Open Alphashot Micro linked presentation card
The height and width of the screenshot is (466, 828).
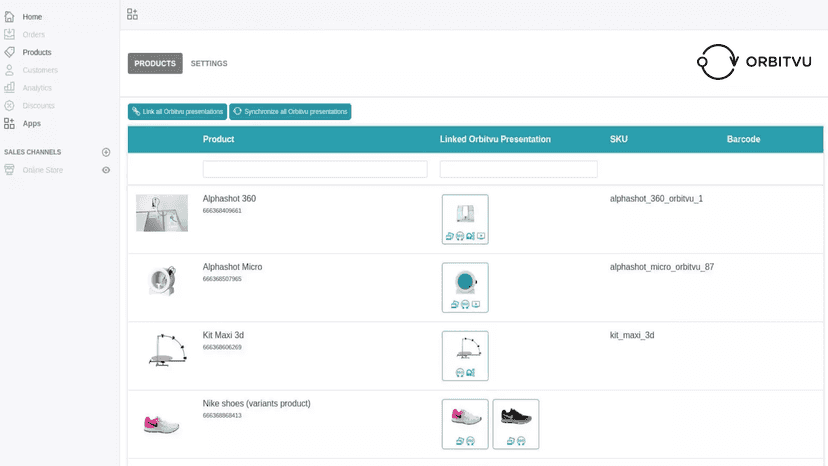[x=465, y=287]
